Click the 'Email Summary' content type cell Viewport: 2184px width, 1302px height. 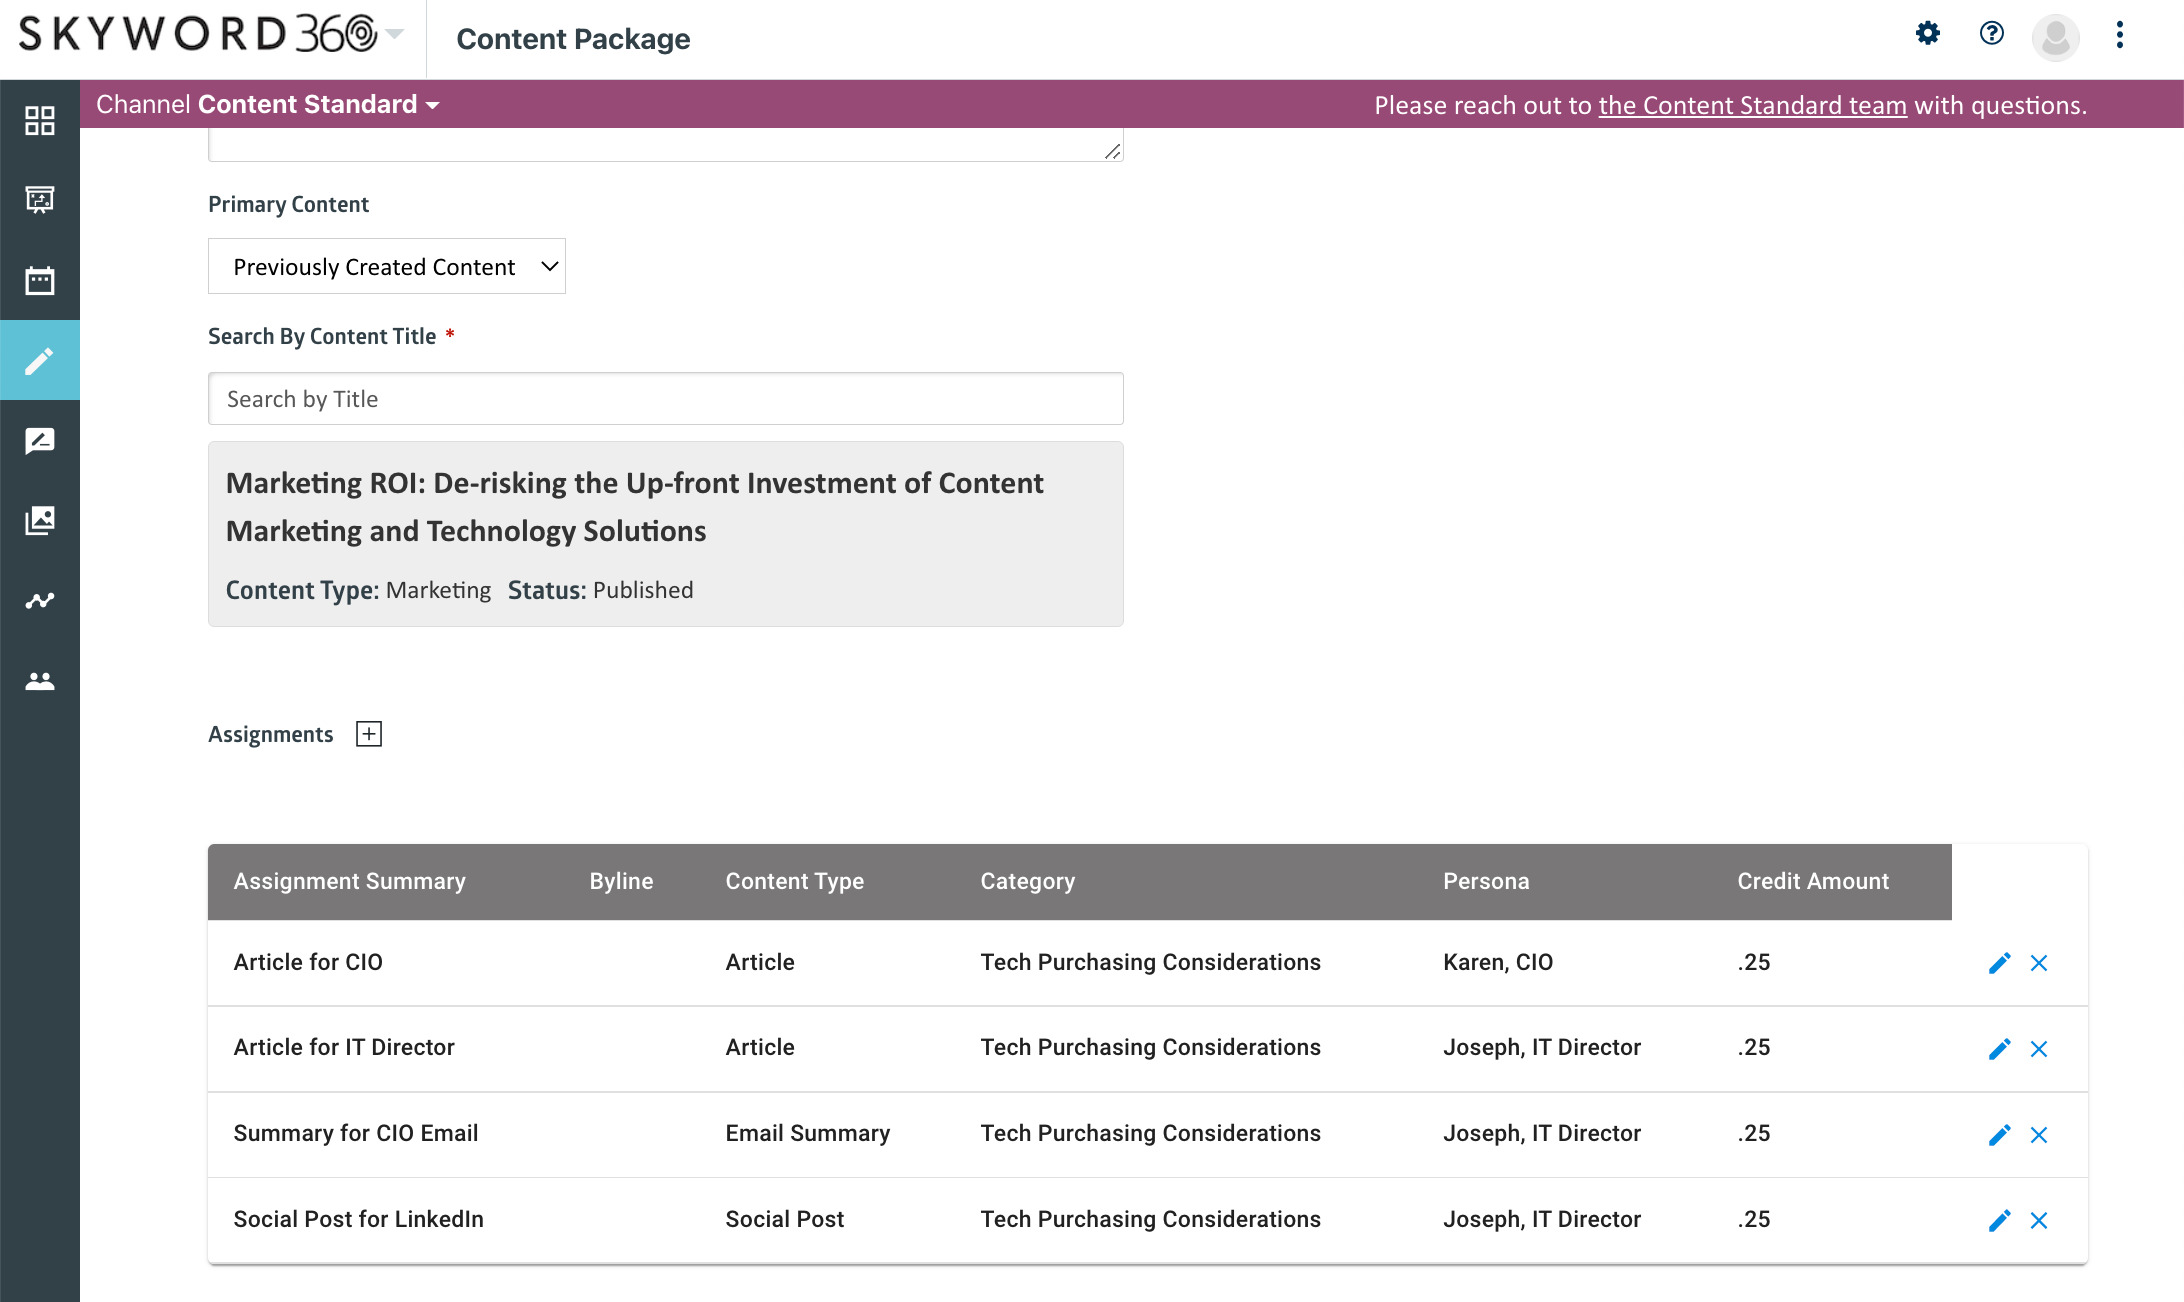(x=808, y=1133)
